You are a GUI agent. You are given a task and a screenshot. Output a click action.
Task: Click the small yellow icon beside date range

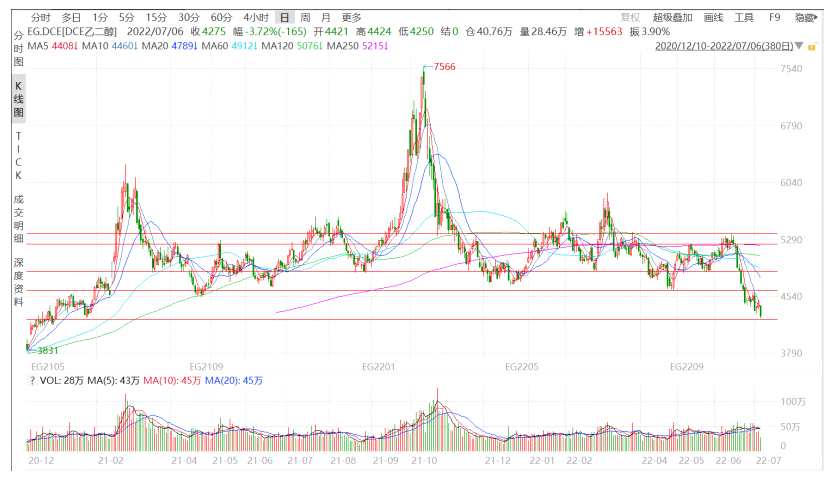812,47
